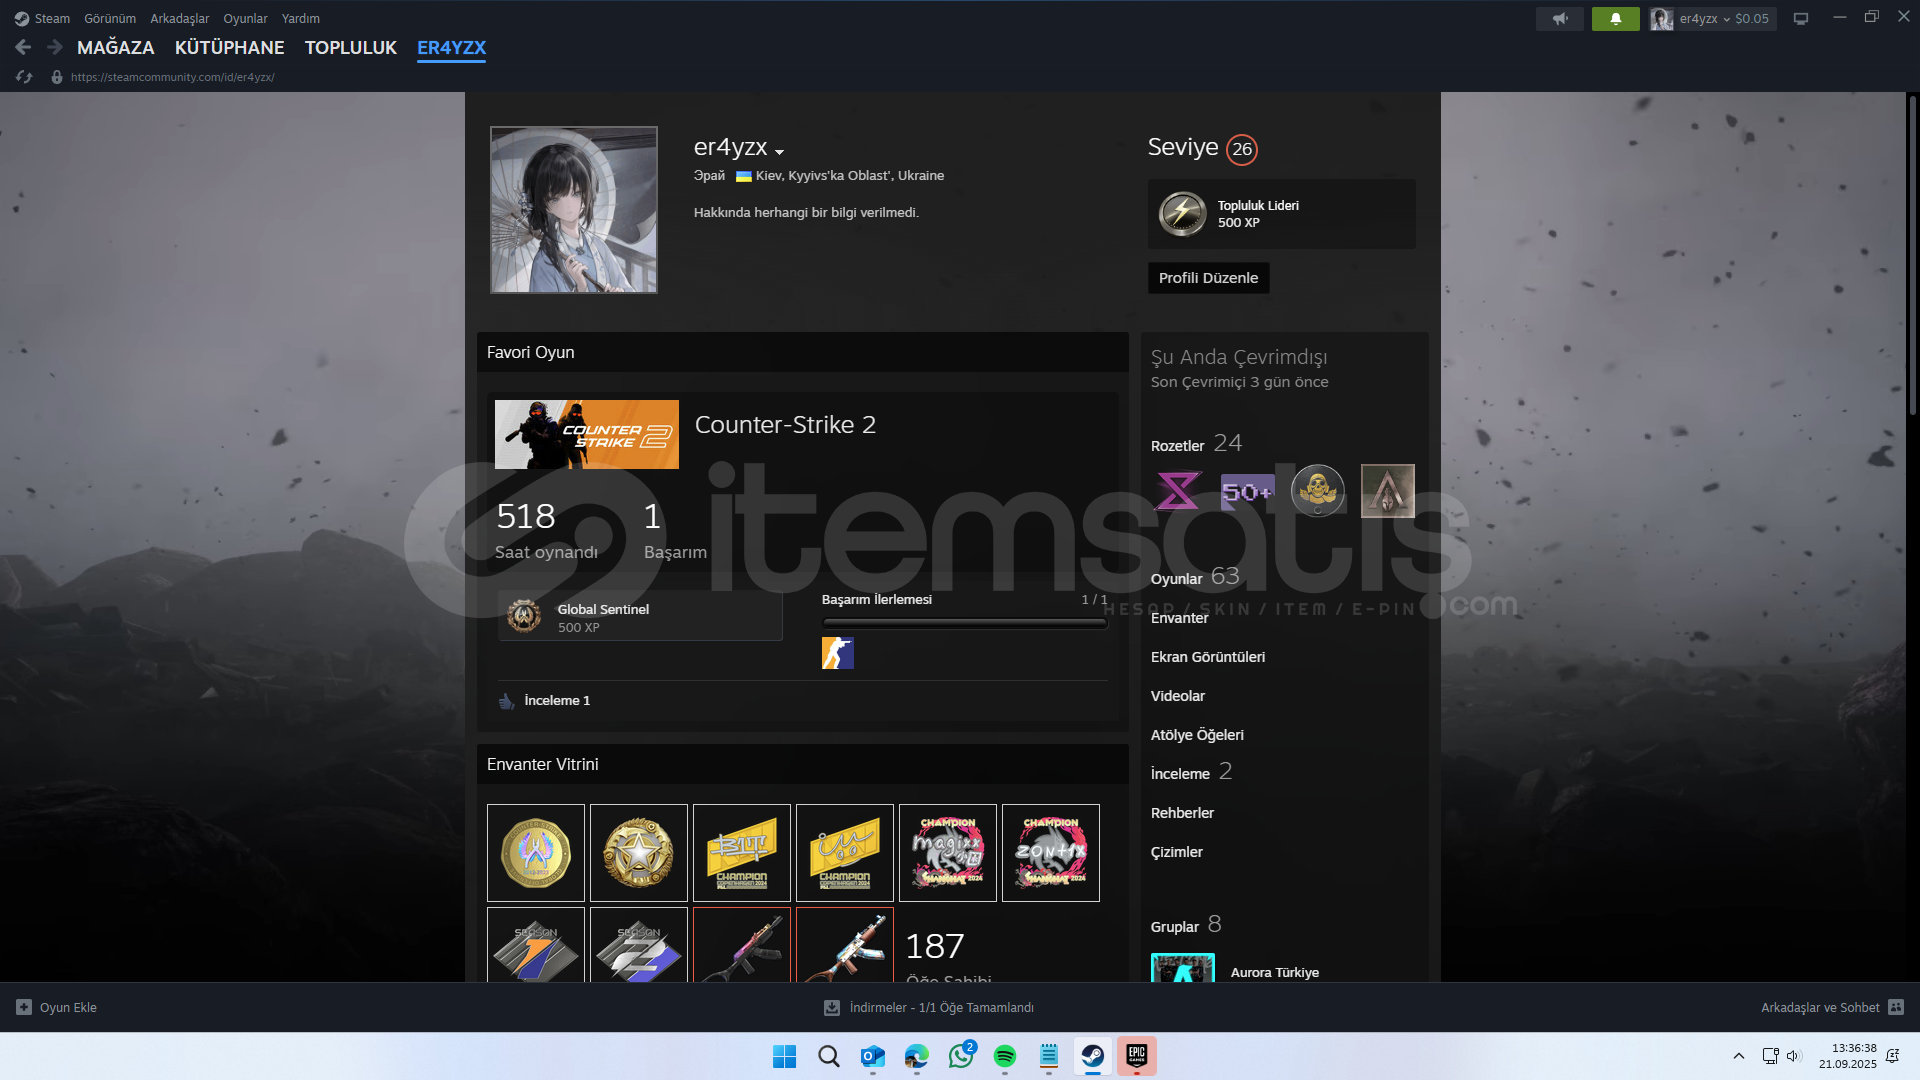1920x1080 pixels.
Task: Open the Topluluk Lideri lightning badge
Action: click(1182, 213)
